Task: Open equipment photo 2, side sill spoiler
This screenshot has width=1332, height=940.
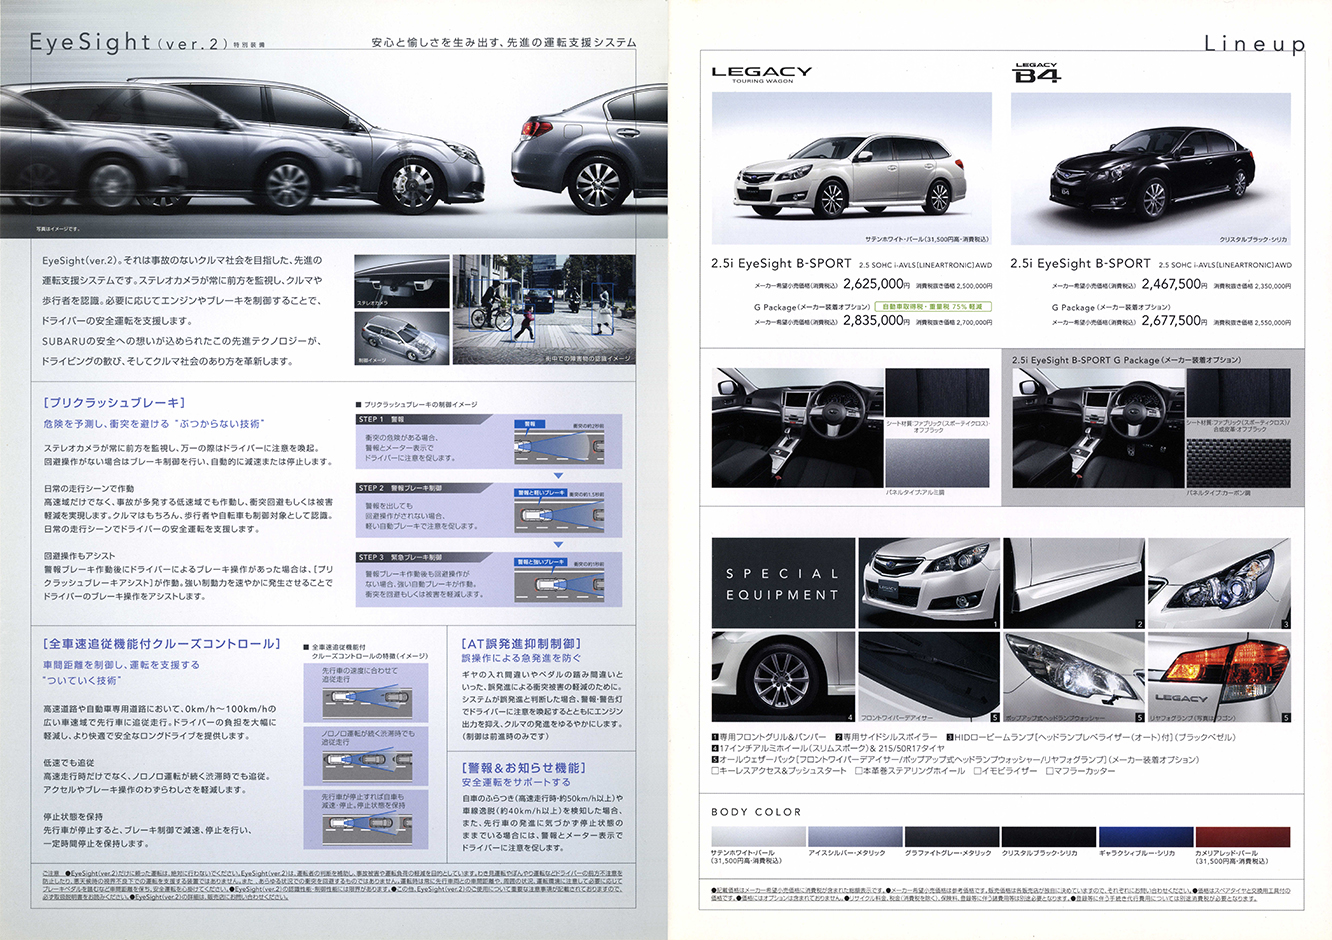Action: click(1074, 584)
